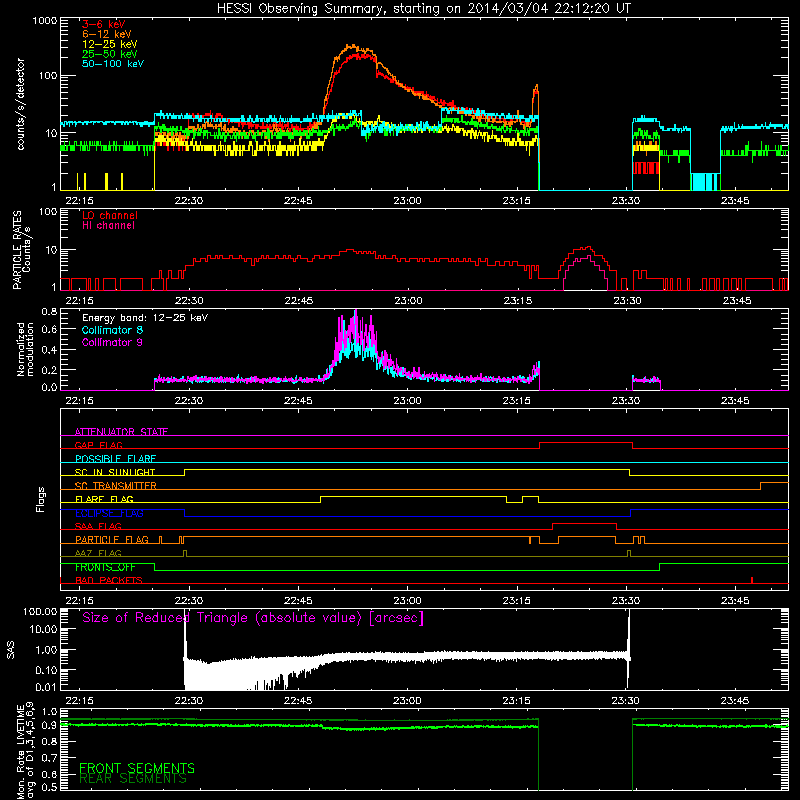Image resolution: width=800 pixels, height=800 pixels.
Task: Click the BAD_PACKETS spike marker near 23:47
Action: [x=752, y=580]
